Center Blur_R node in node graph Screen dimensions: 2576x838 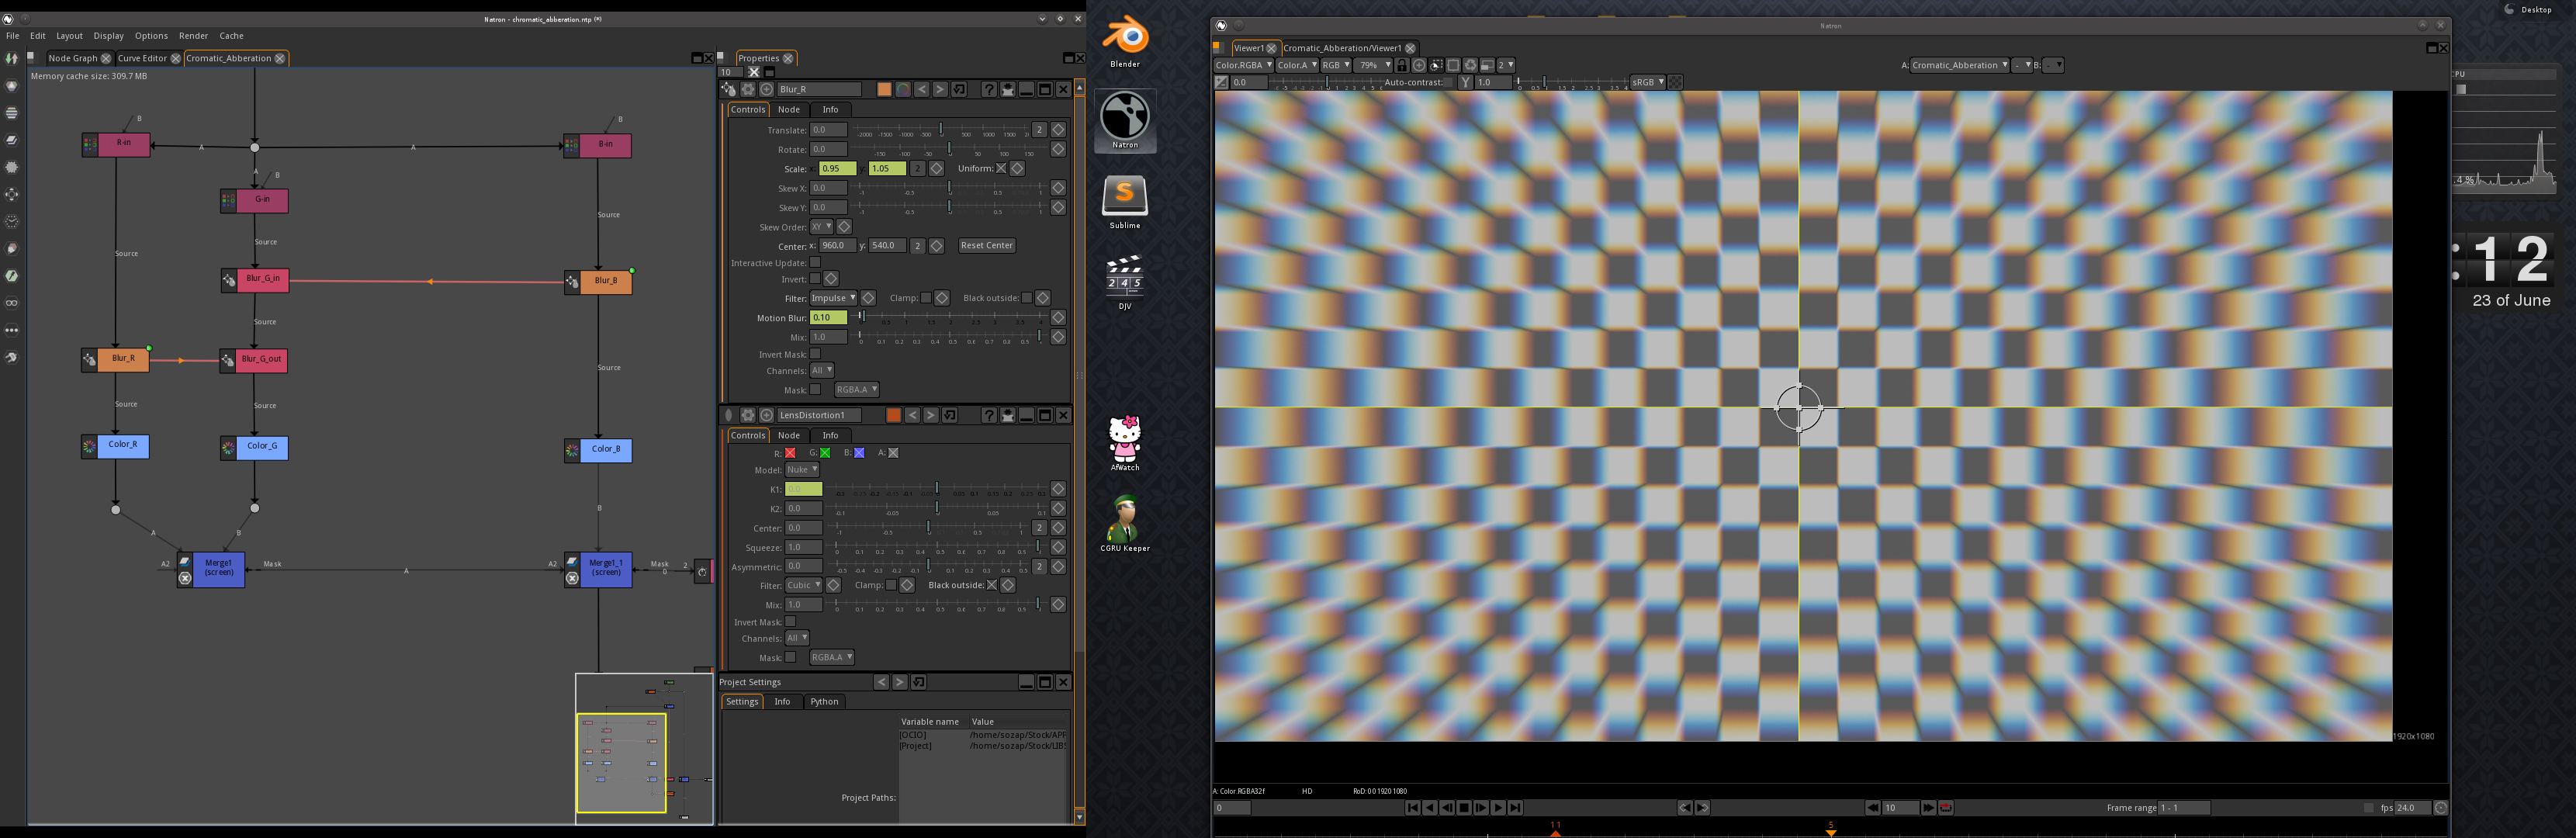click(x=767, y=89)
